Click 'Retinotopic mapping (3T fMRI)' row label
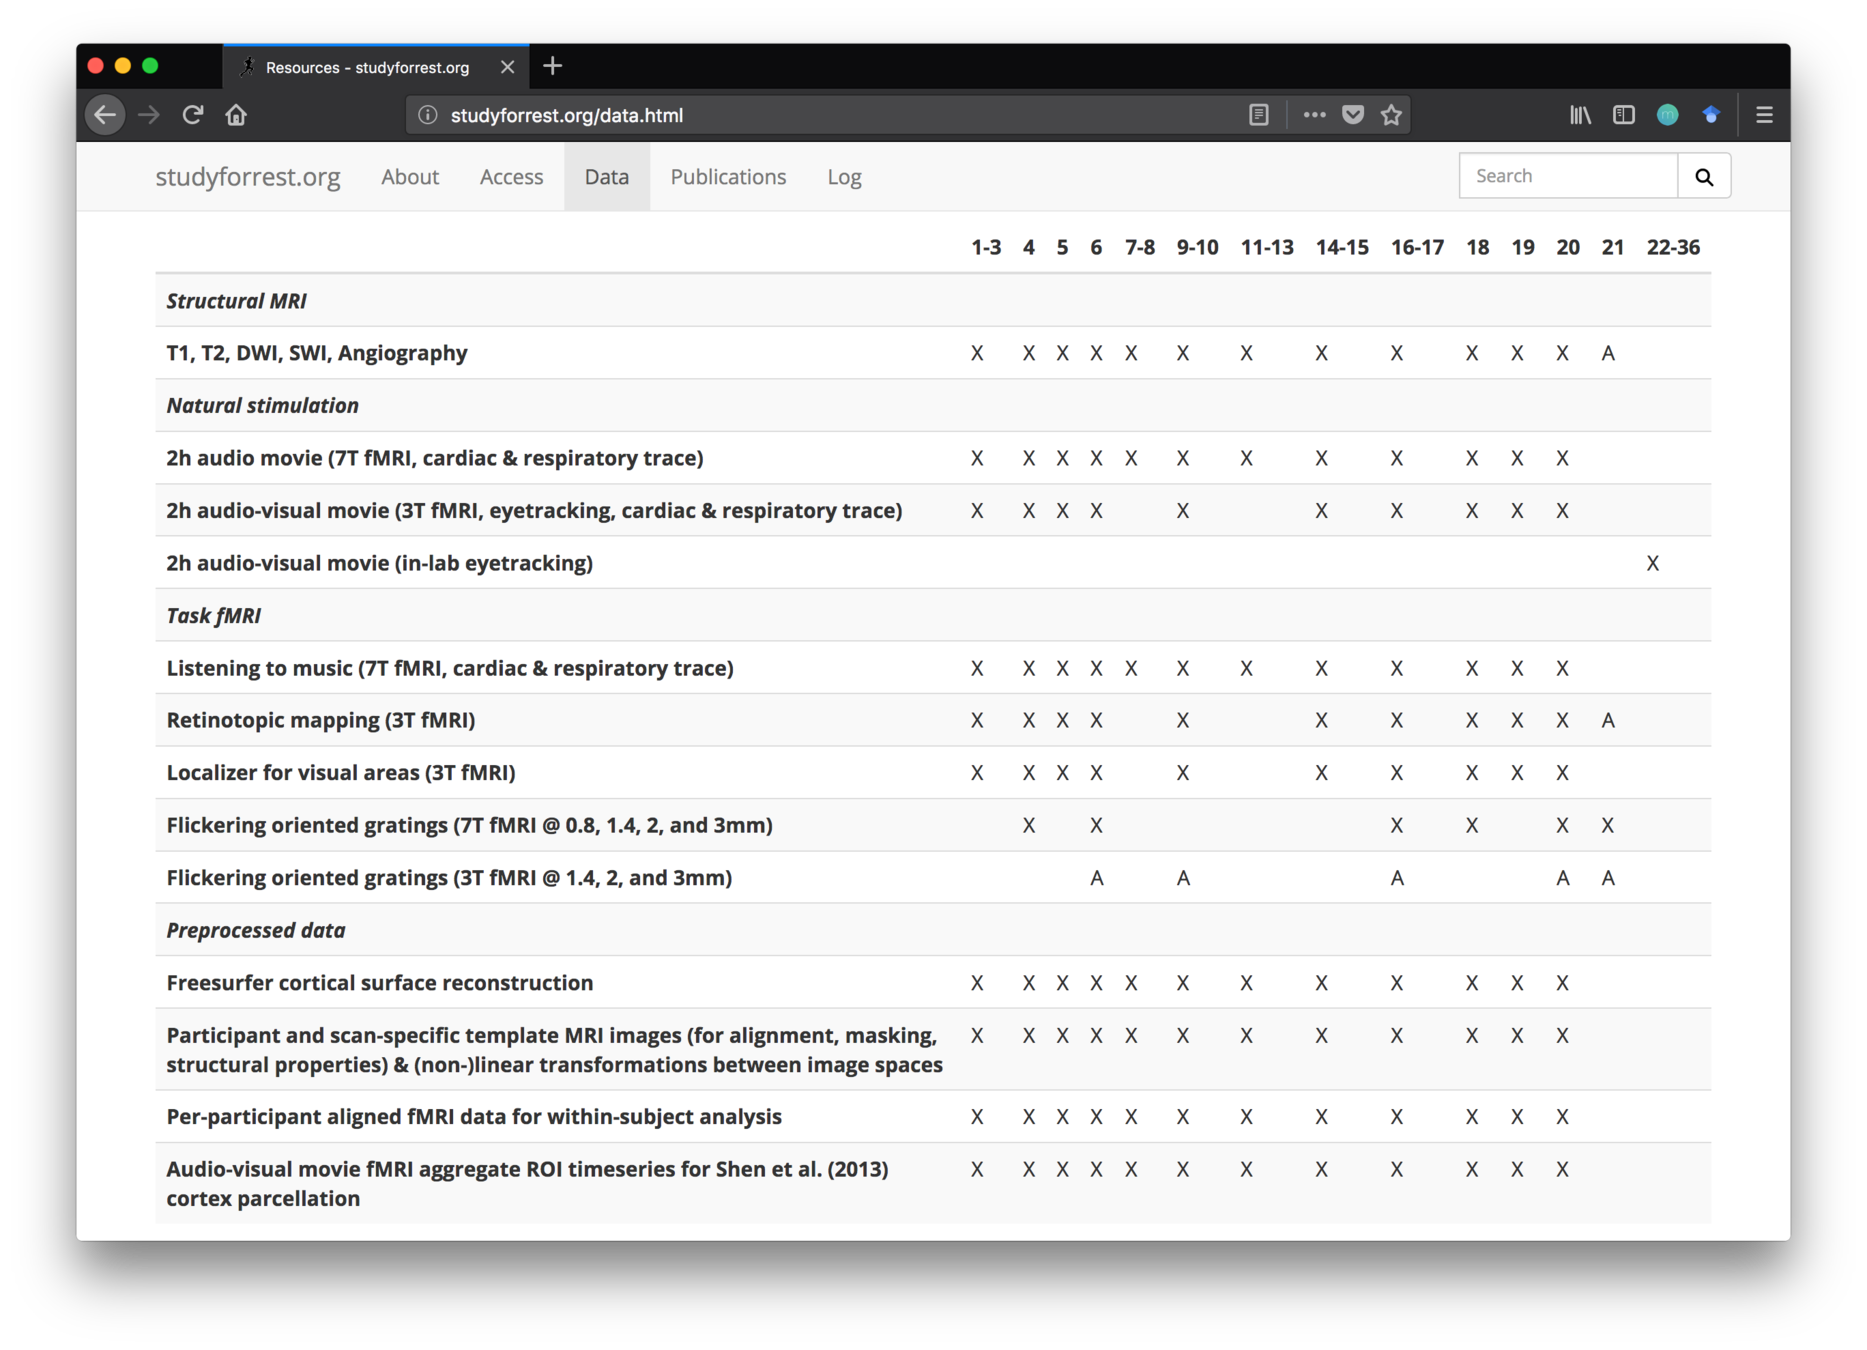 pos(320,720)
